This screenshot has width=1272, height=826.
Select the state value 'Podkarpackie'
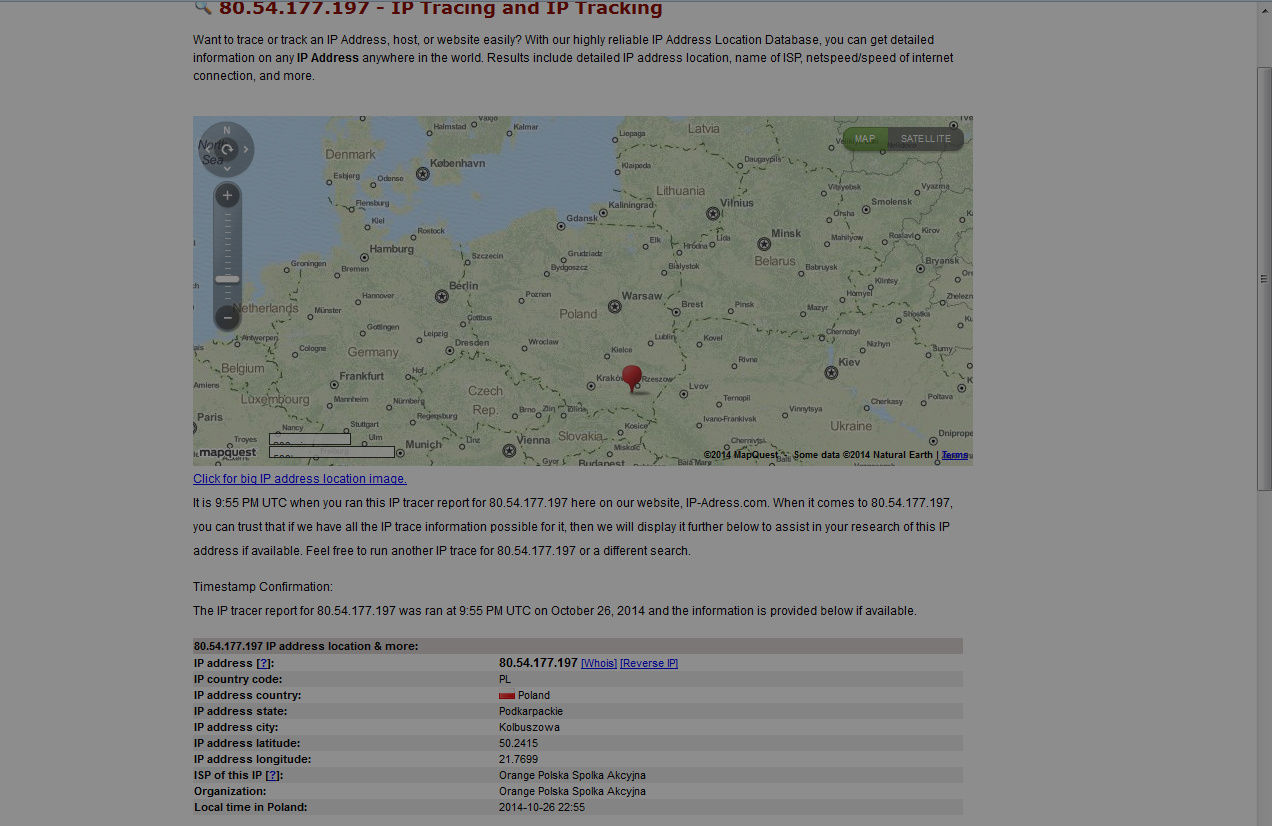tap(531, 711)
